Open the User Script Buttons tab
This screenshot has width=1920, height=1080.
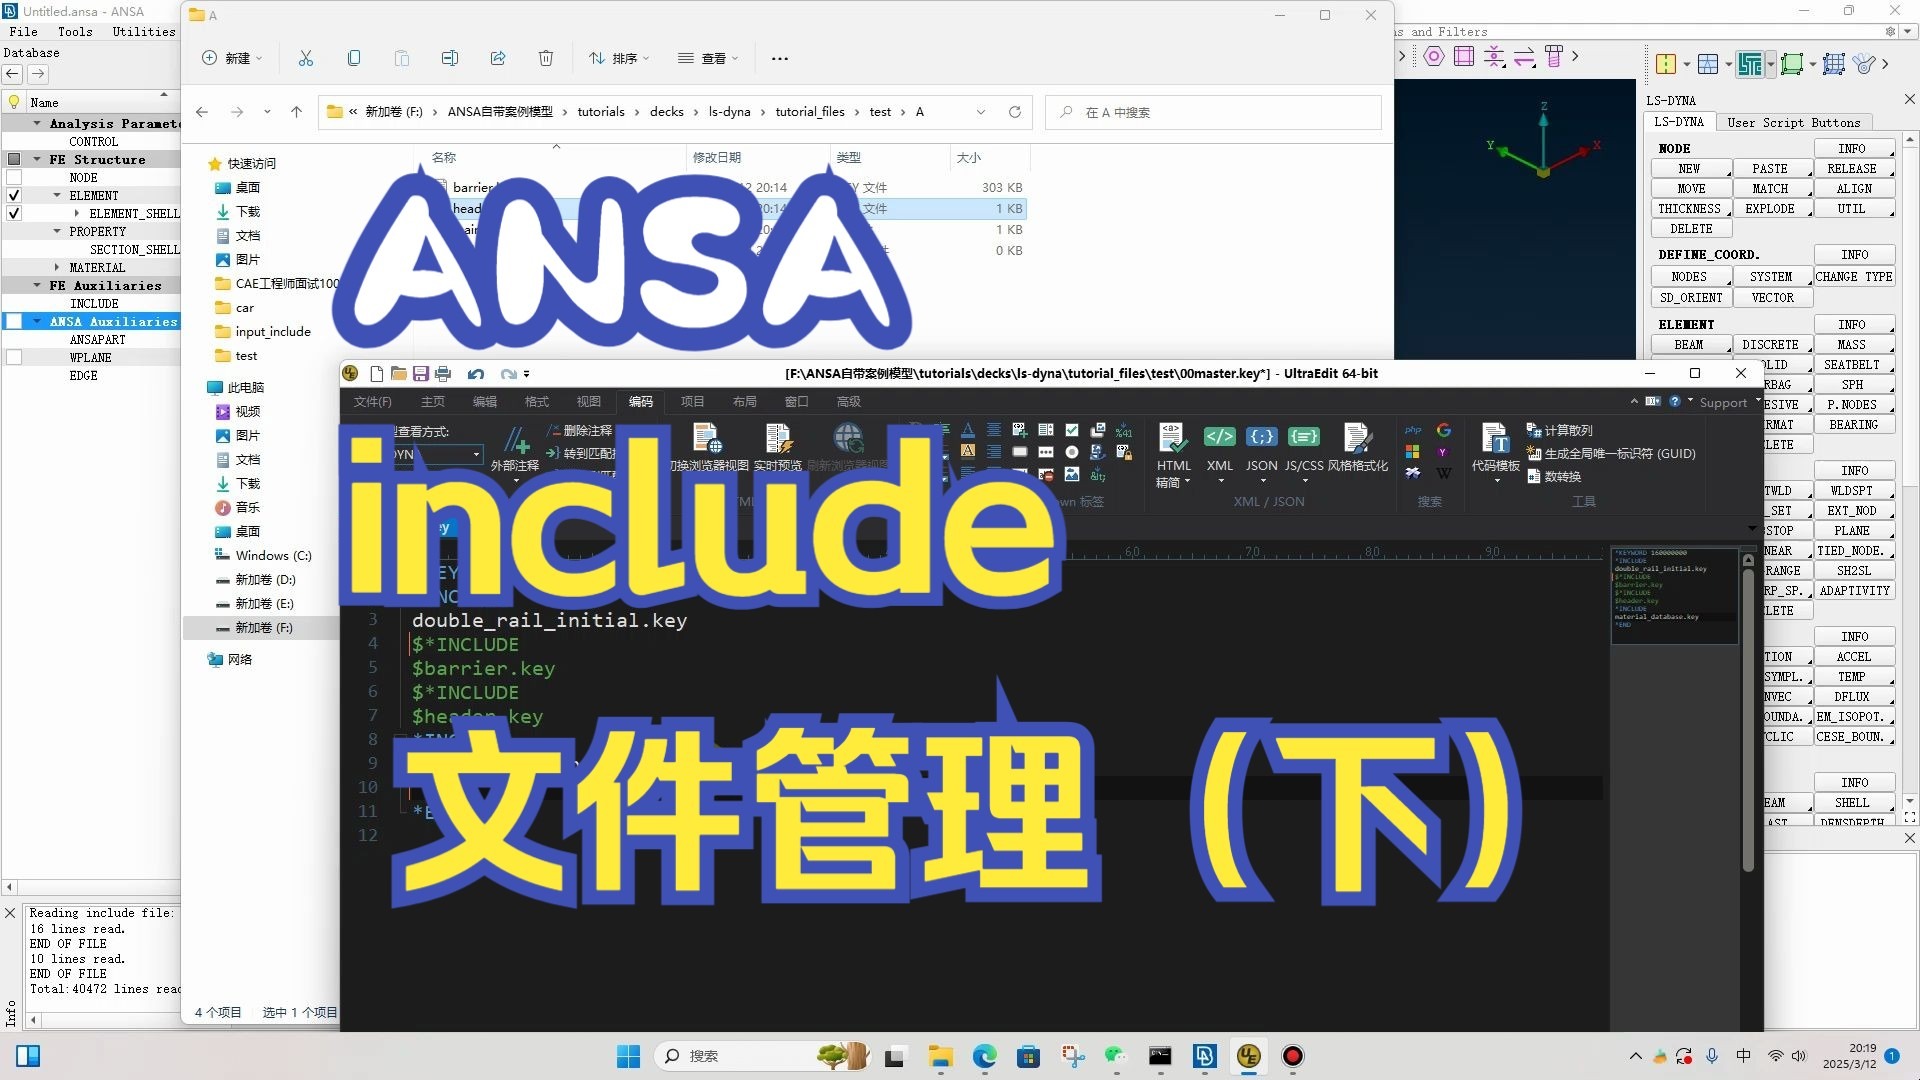[1793, 122]
